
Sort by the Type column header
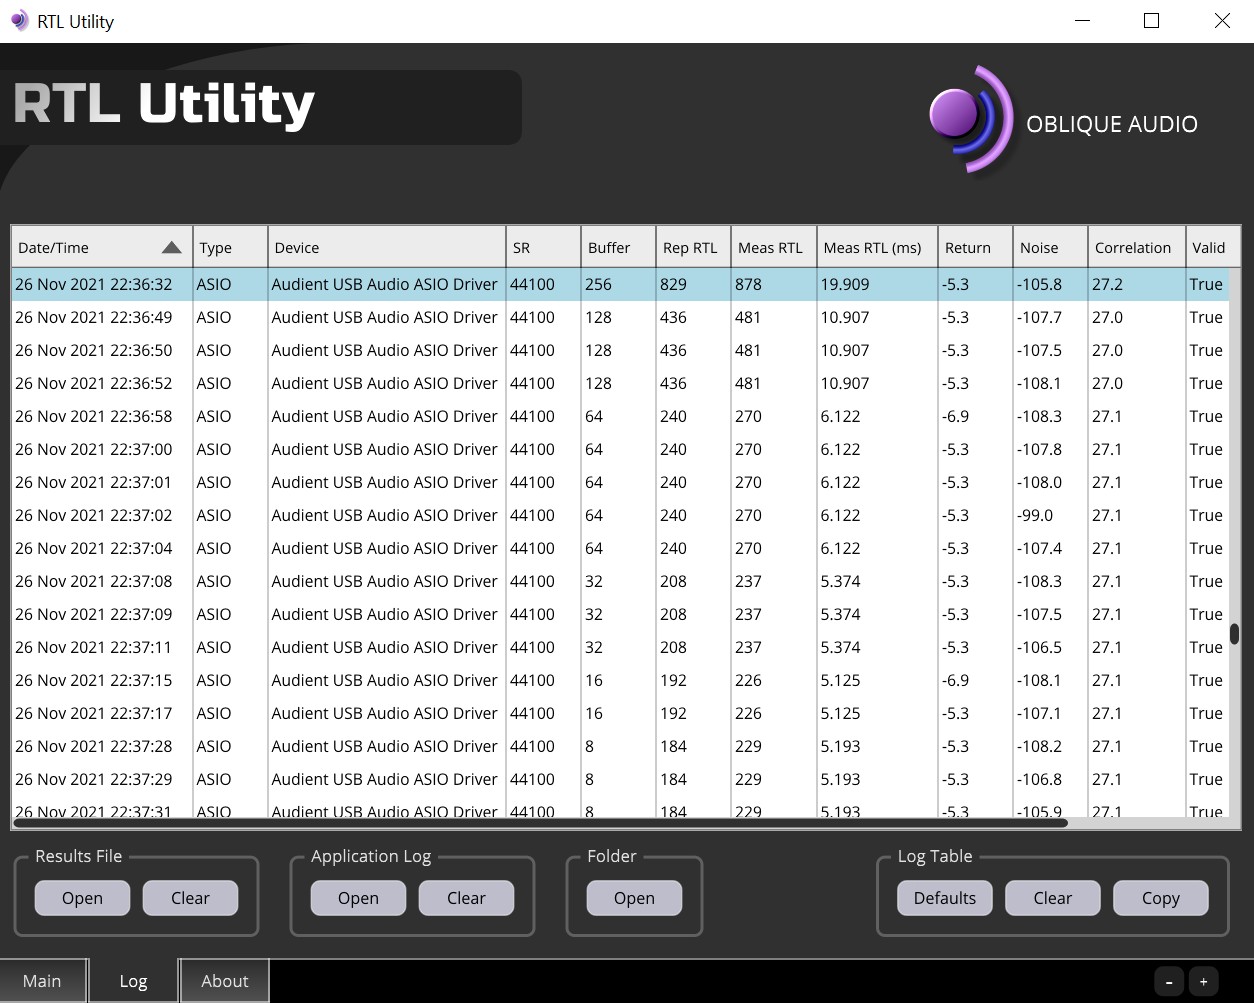231,248
